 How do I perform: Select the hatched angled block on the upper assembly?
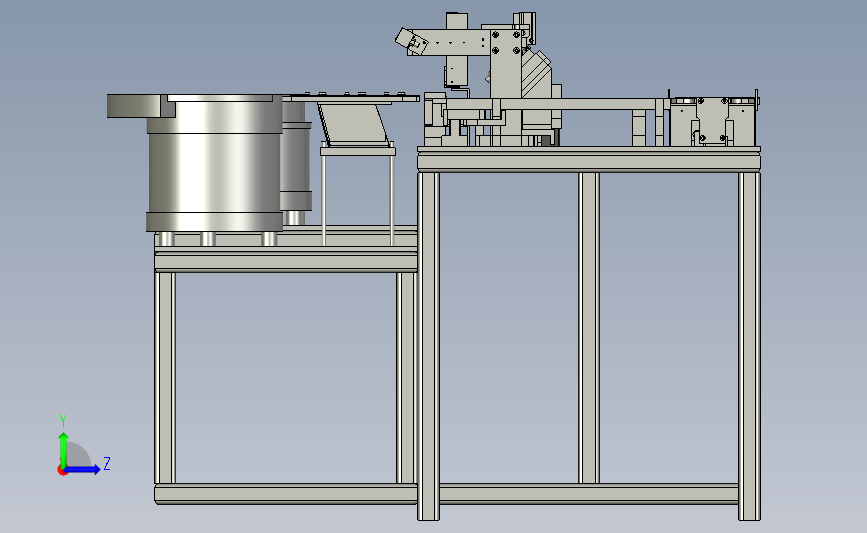(x=535, y=73)
